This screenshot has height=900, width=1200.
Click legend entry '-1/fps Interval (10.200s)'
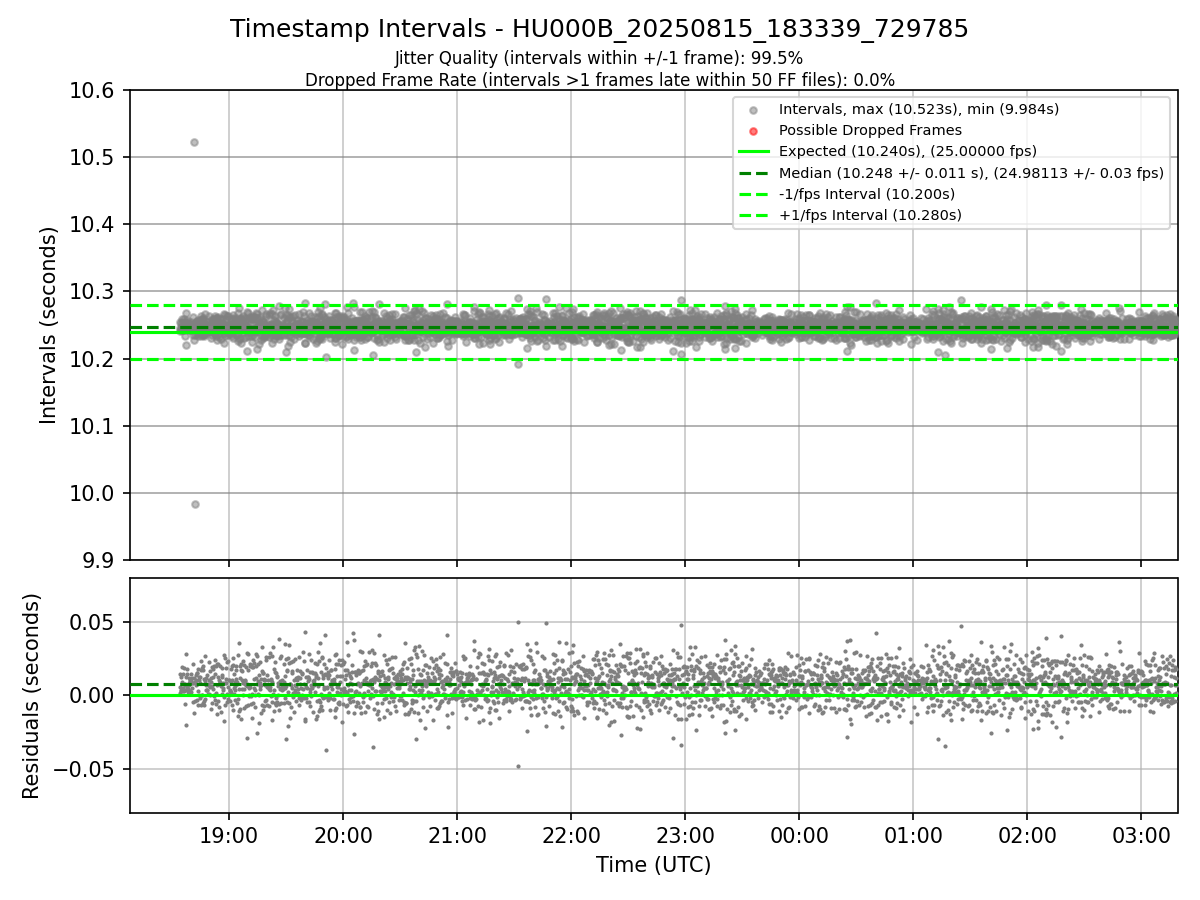[x=866, y=193]
